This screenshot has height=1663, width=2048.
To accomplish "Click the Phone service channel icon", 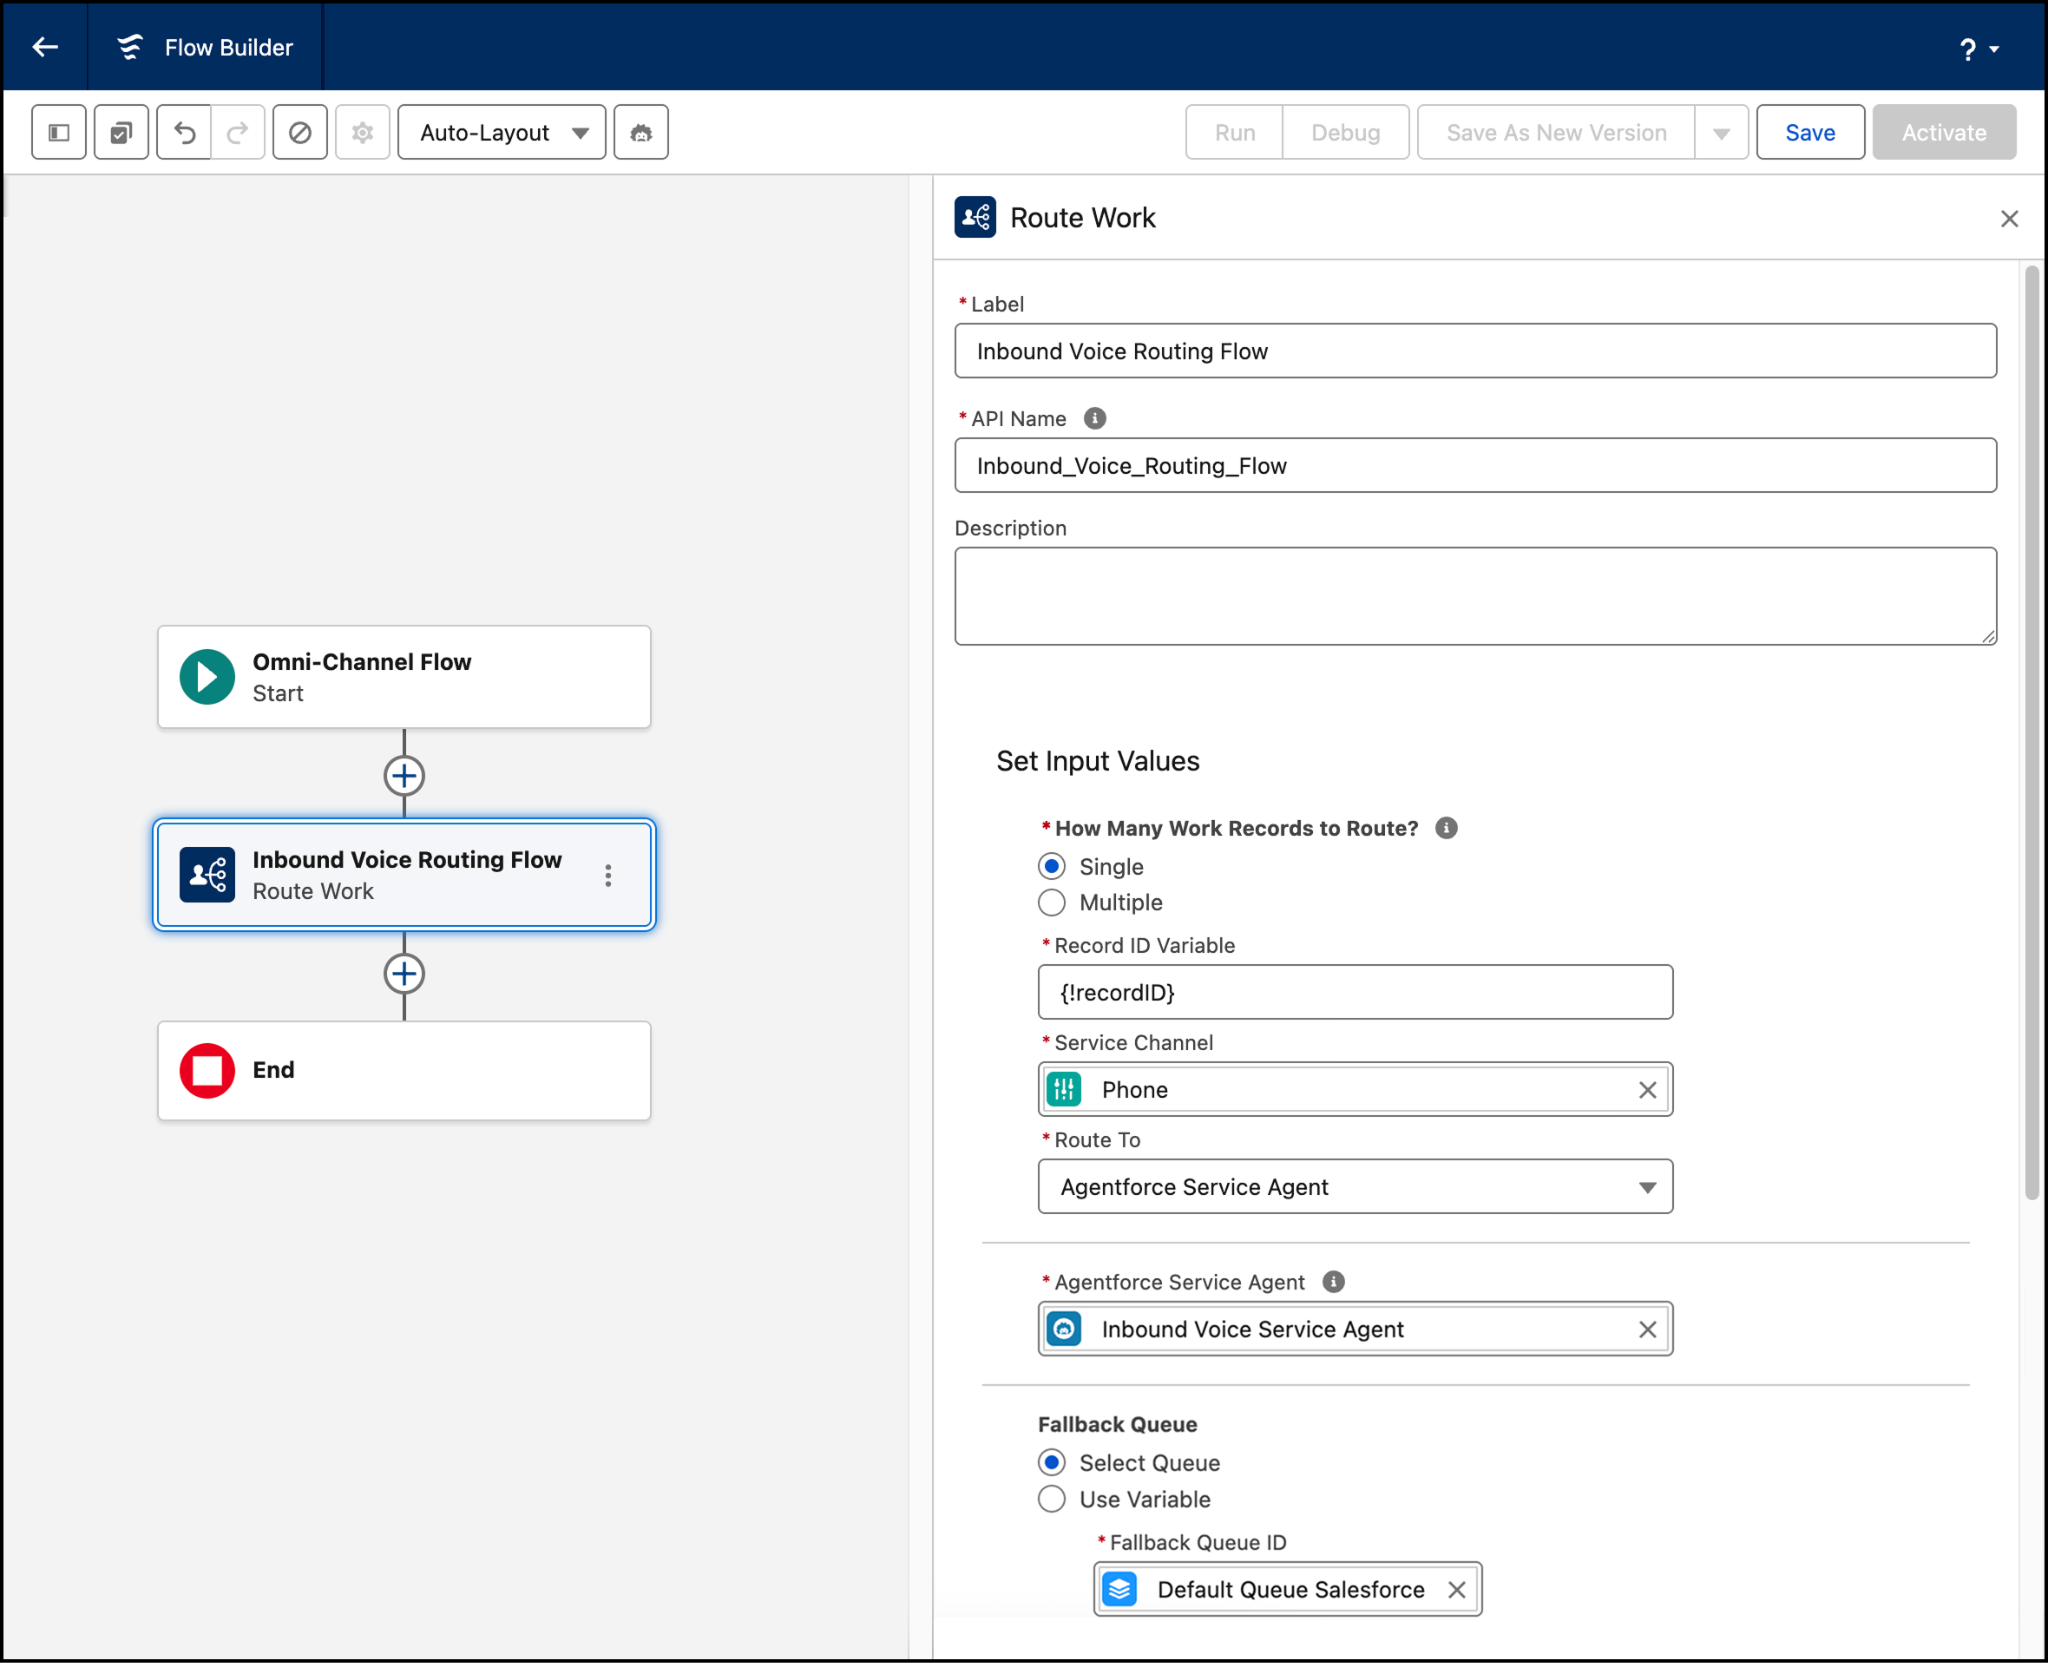I will (1064, 1089).
